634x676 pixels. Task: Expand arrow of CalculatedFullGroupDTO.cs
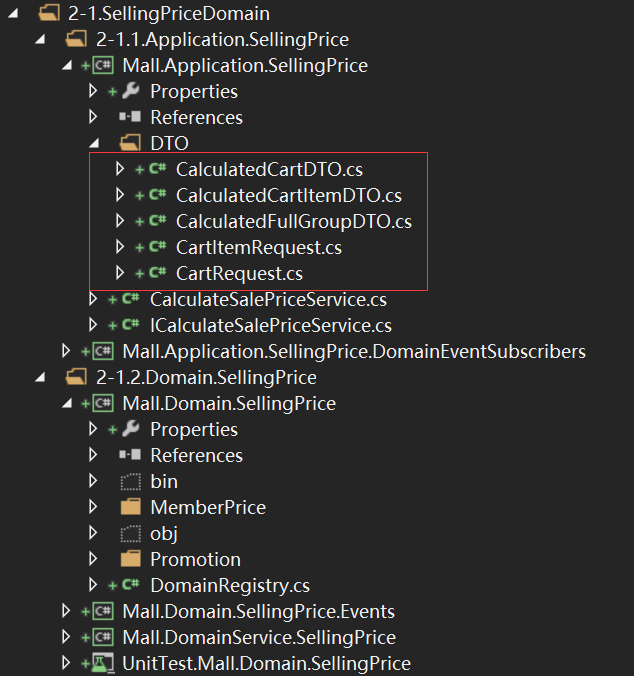pyautogui.click(x=120, y=221)
